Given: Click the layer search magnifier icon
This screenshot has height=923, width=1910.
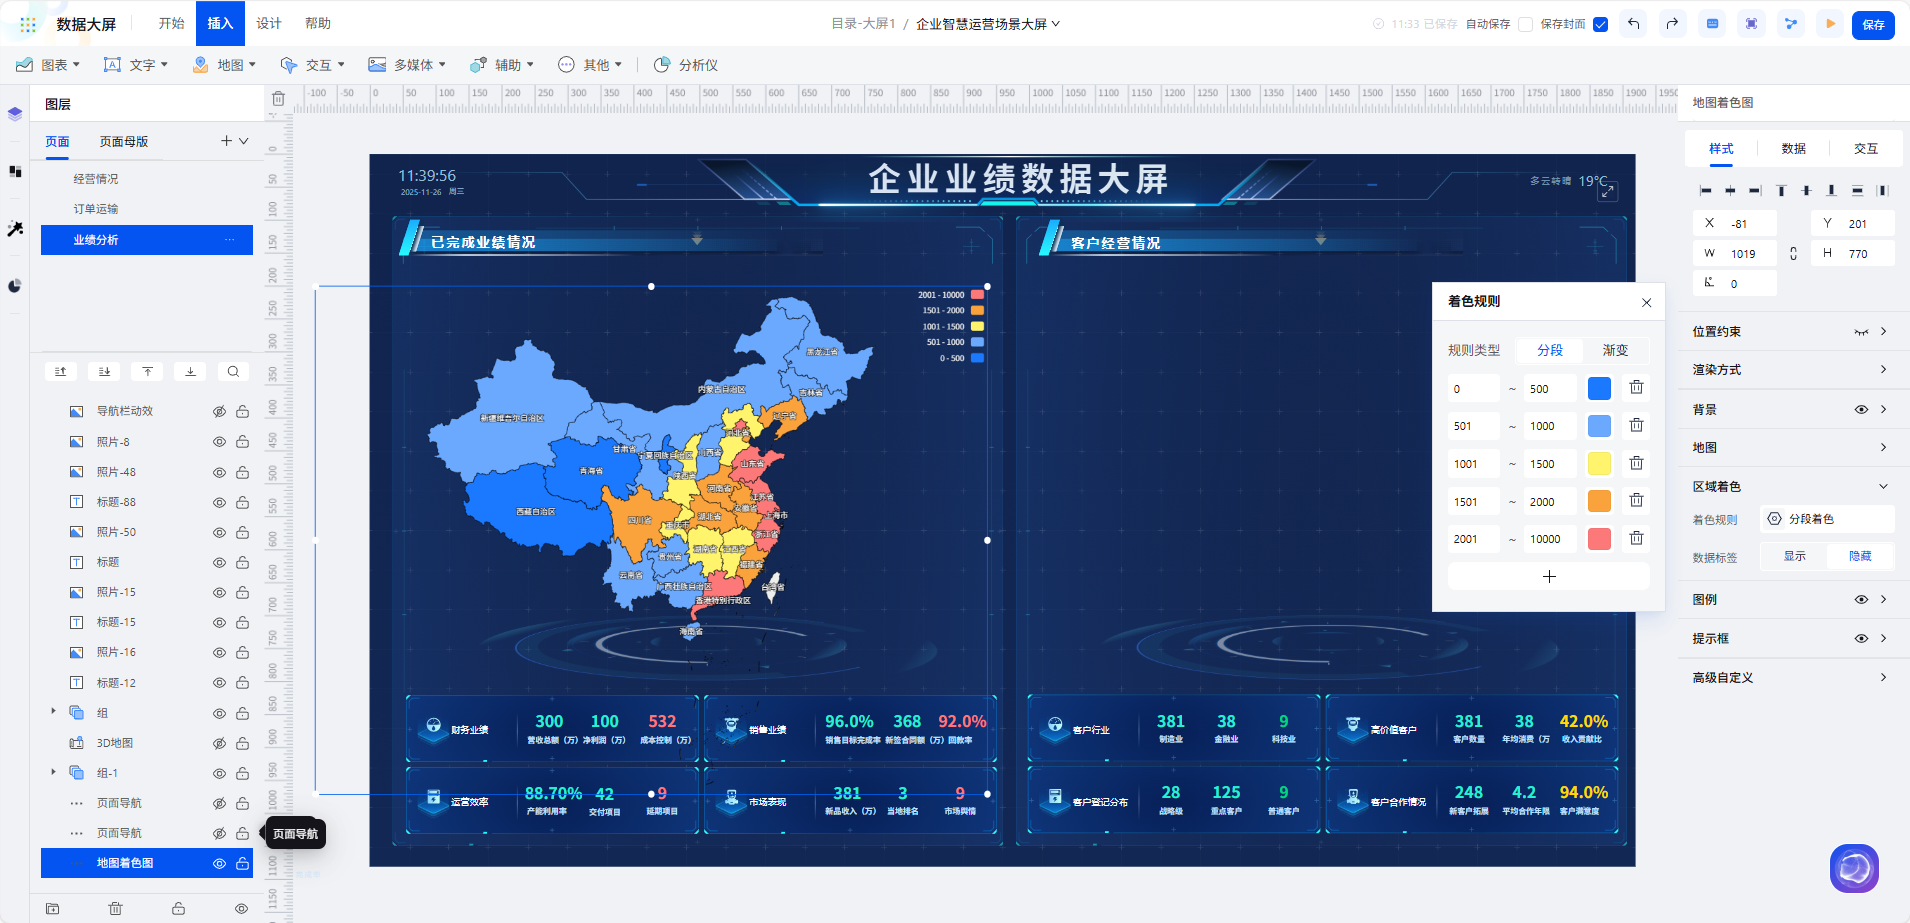Looking at the screenshot, I should [x=233, y=371].
